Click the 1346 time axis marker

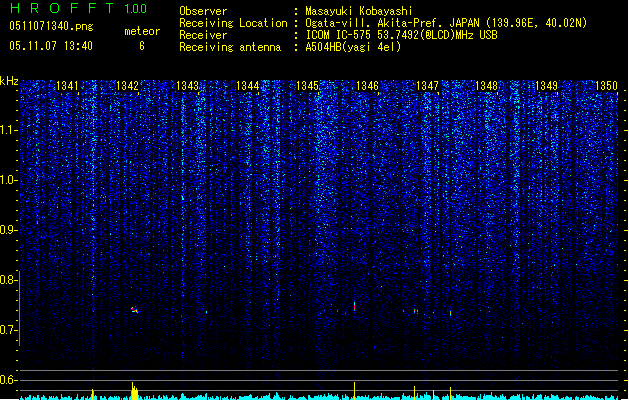[x=367, y=86]
